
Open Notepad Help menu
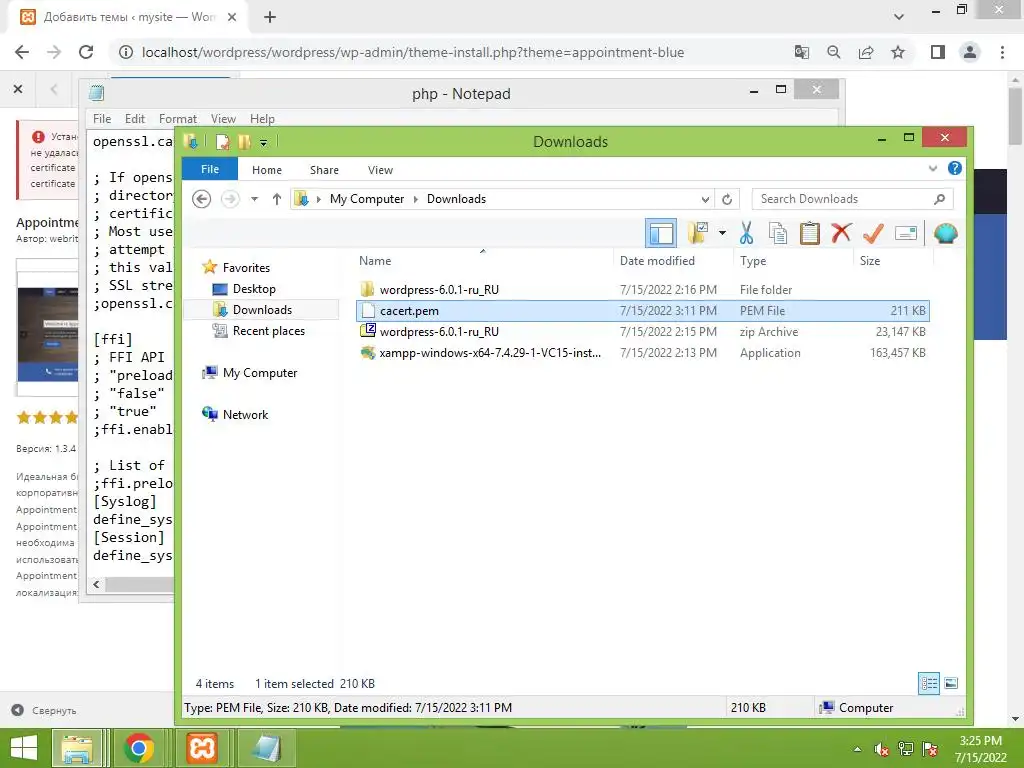[x=262, y=119]
